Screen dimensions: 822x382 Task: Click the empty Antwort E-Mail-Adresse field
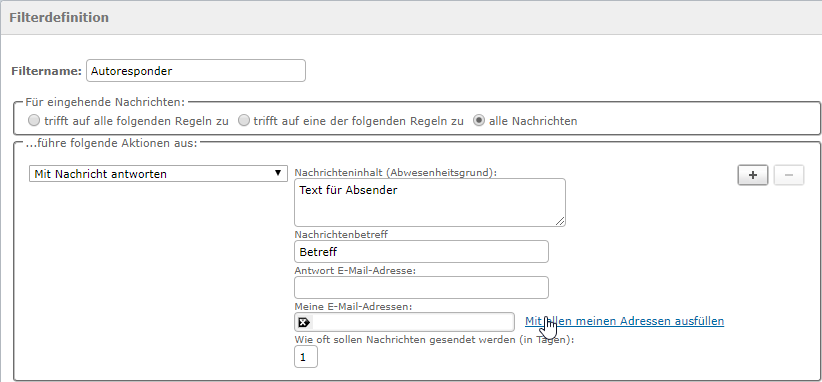pos(421,288)
